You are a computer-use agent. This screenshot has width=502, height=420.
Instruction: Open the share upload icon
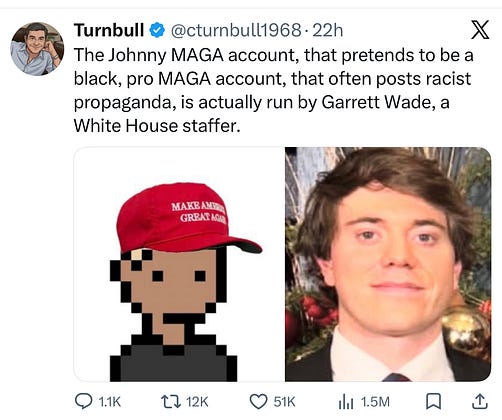coord(479,401)
